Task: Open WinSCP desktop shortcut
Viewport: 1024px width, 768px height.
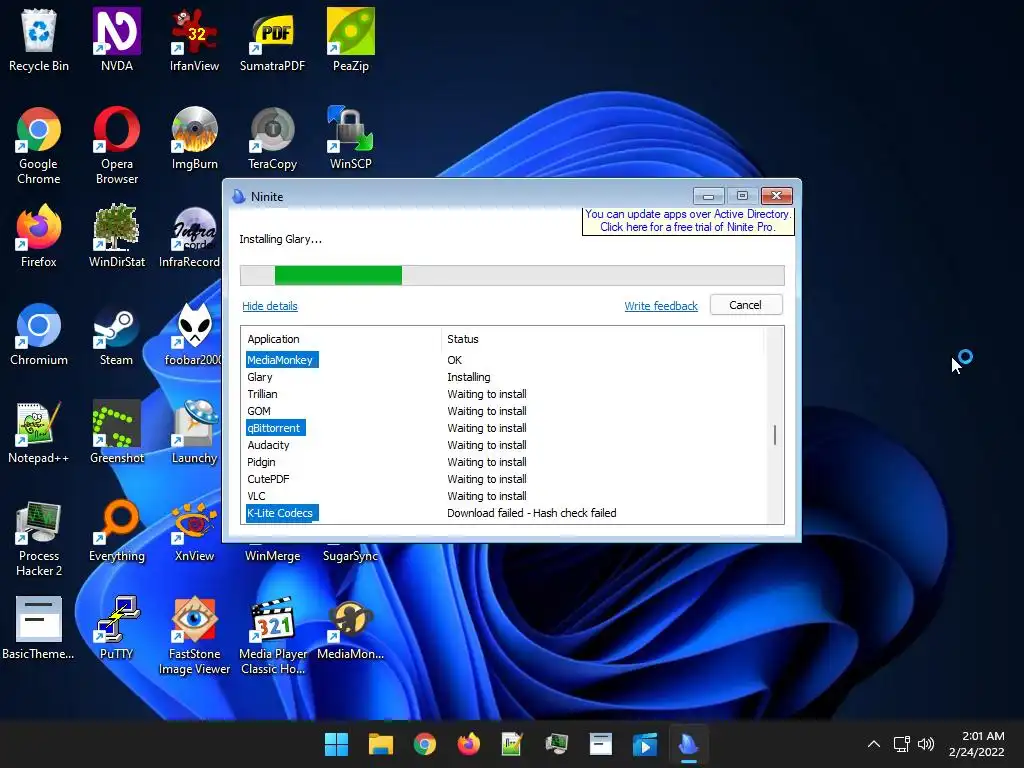Action: point(351,138)
